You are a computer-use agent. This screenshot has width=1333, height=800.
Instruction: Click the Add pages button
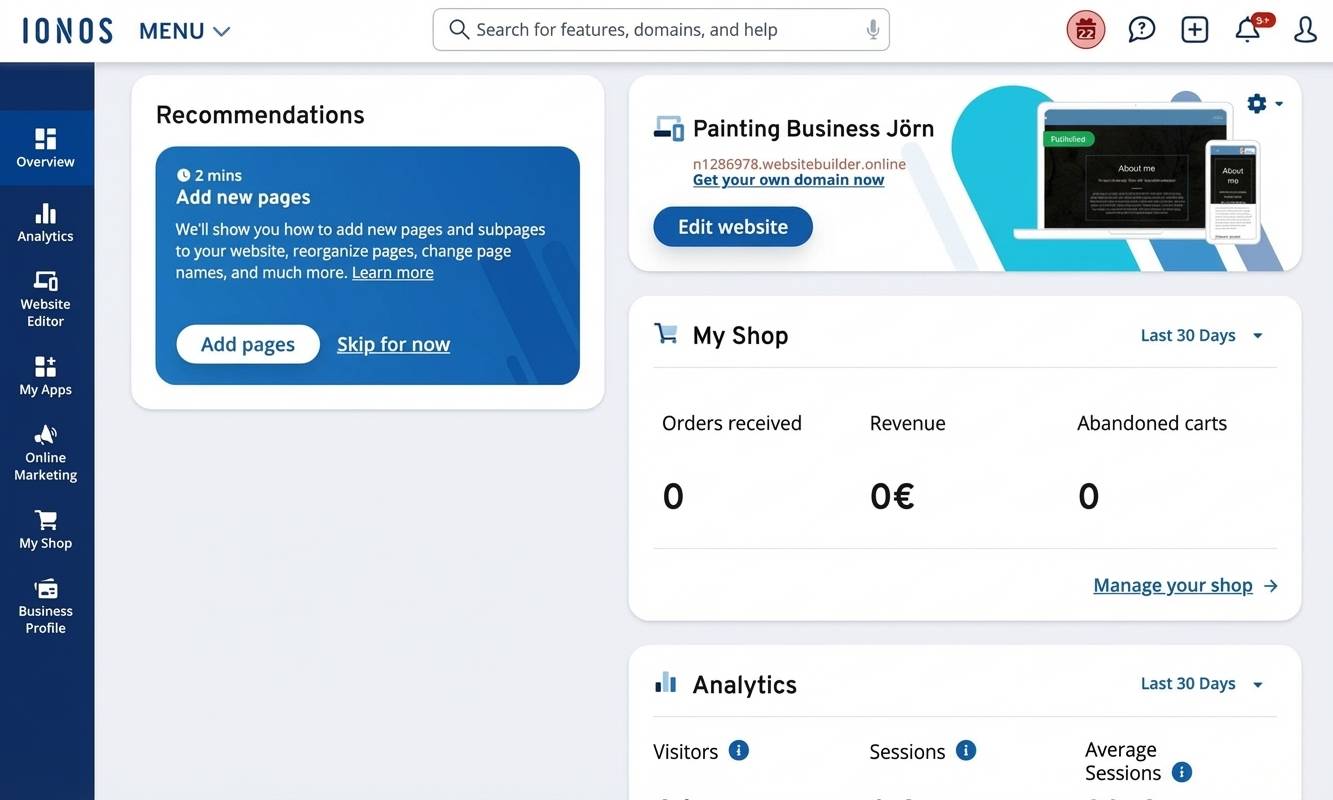(248, 344)
